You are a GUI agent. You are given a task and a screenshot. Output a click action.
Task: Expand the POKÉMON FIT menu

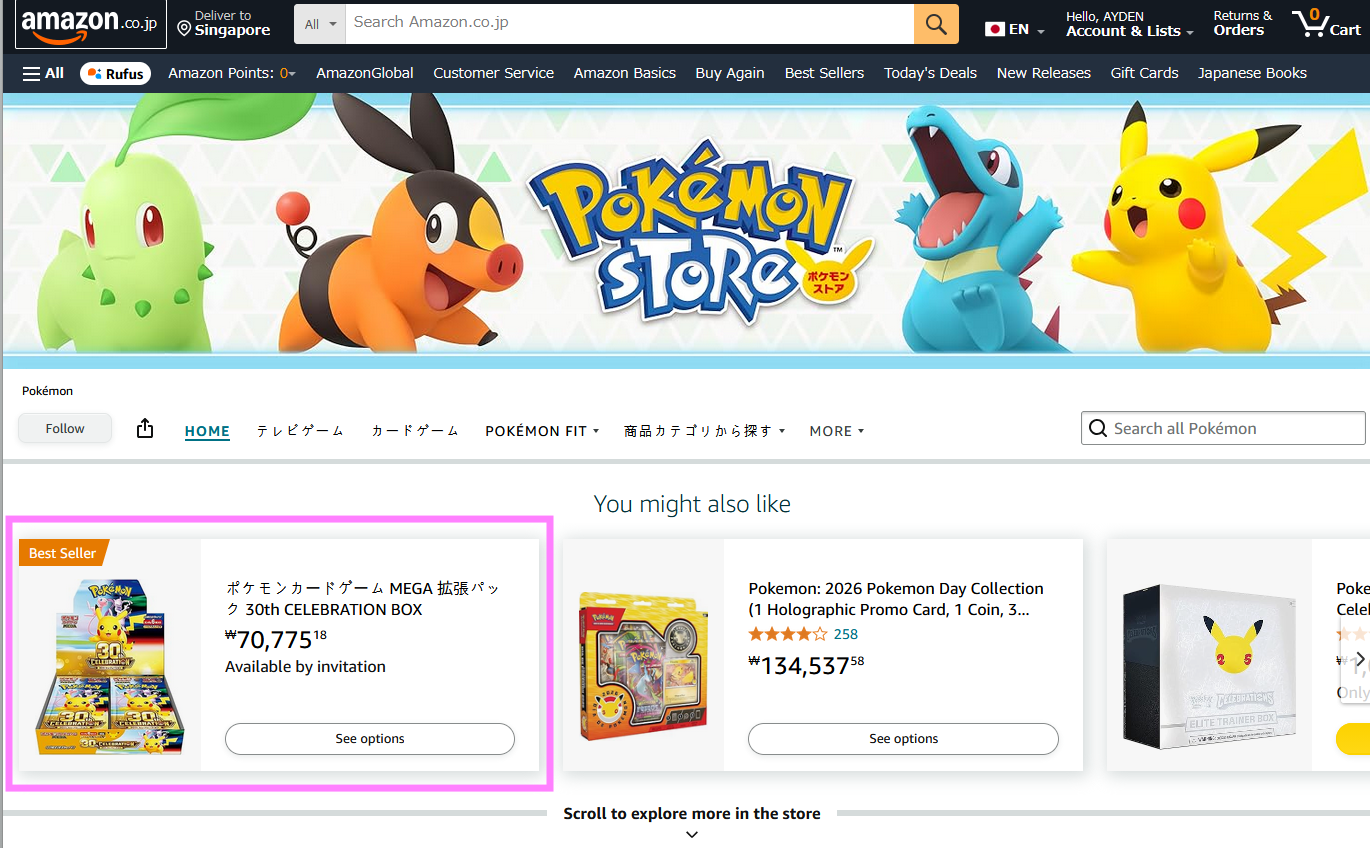point(542,431)
